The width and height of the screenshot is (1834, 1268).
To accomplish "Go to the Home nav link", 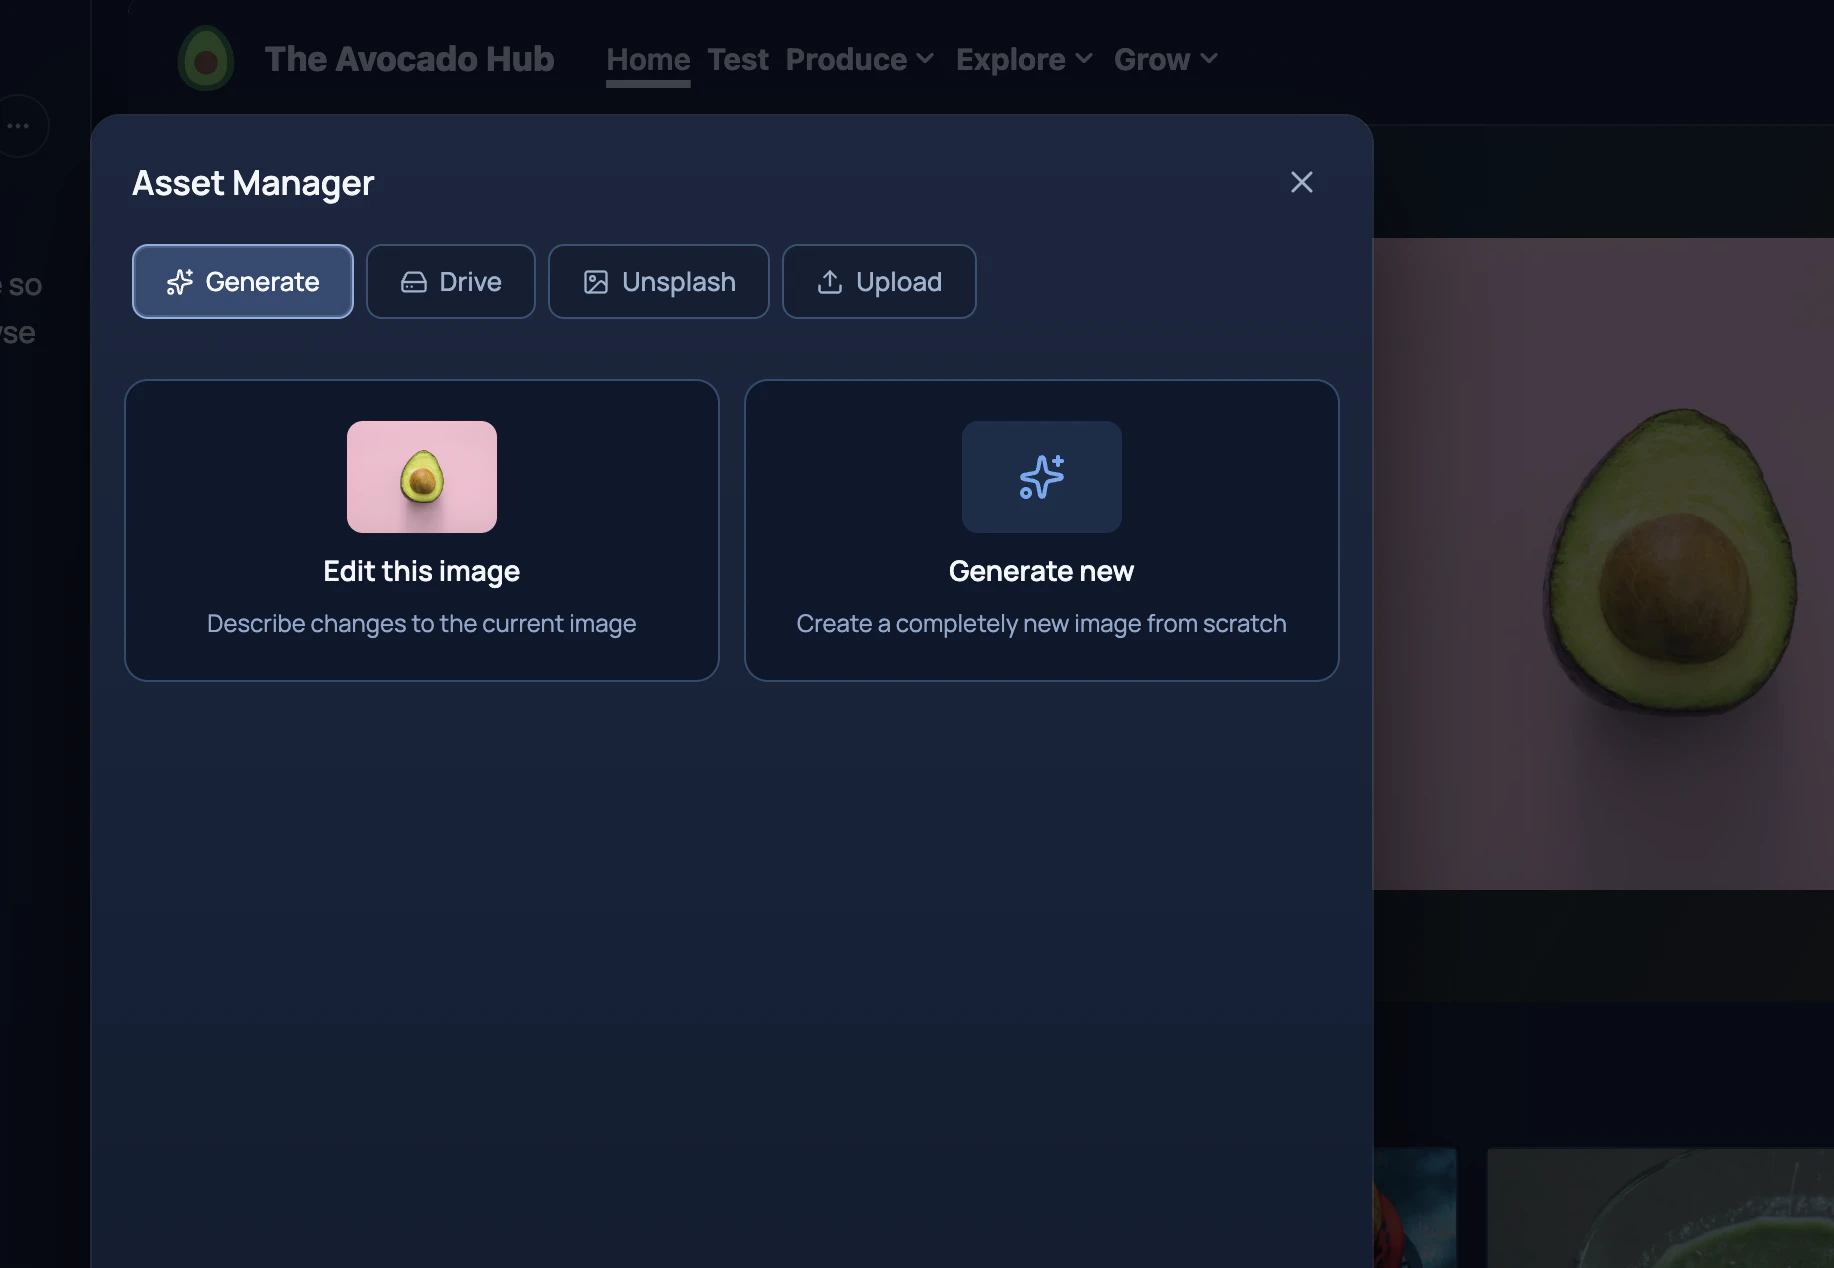I will (648, 60).
